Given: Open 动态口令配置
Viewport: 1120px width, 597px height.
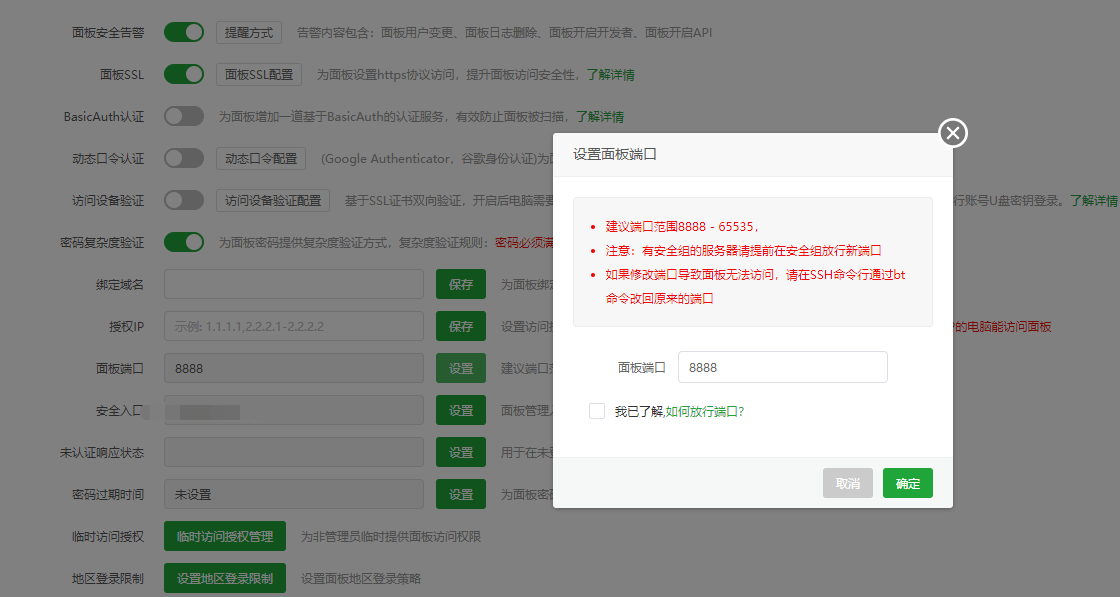Looking at the screenshot, I should click(x=261, y=159).
